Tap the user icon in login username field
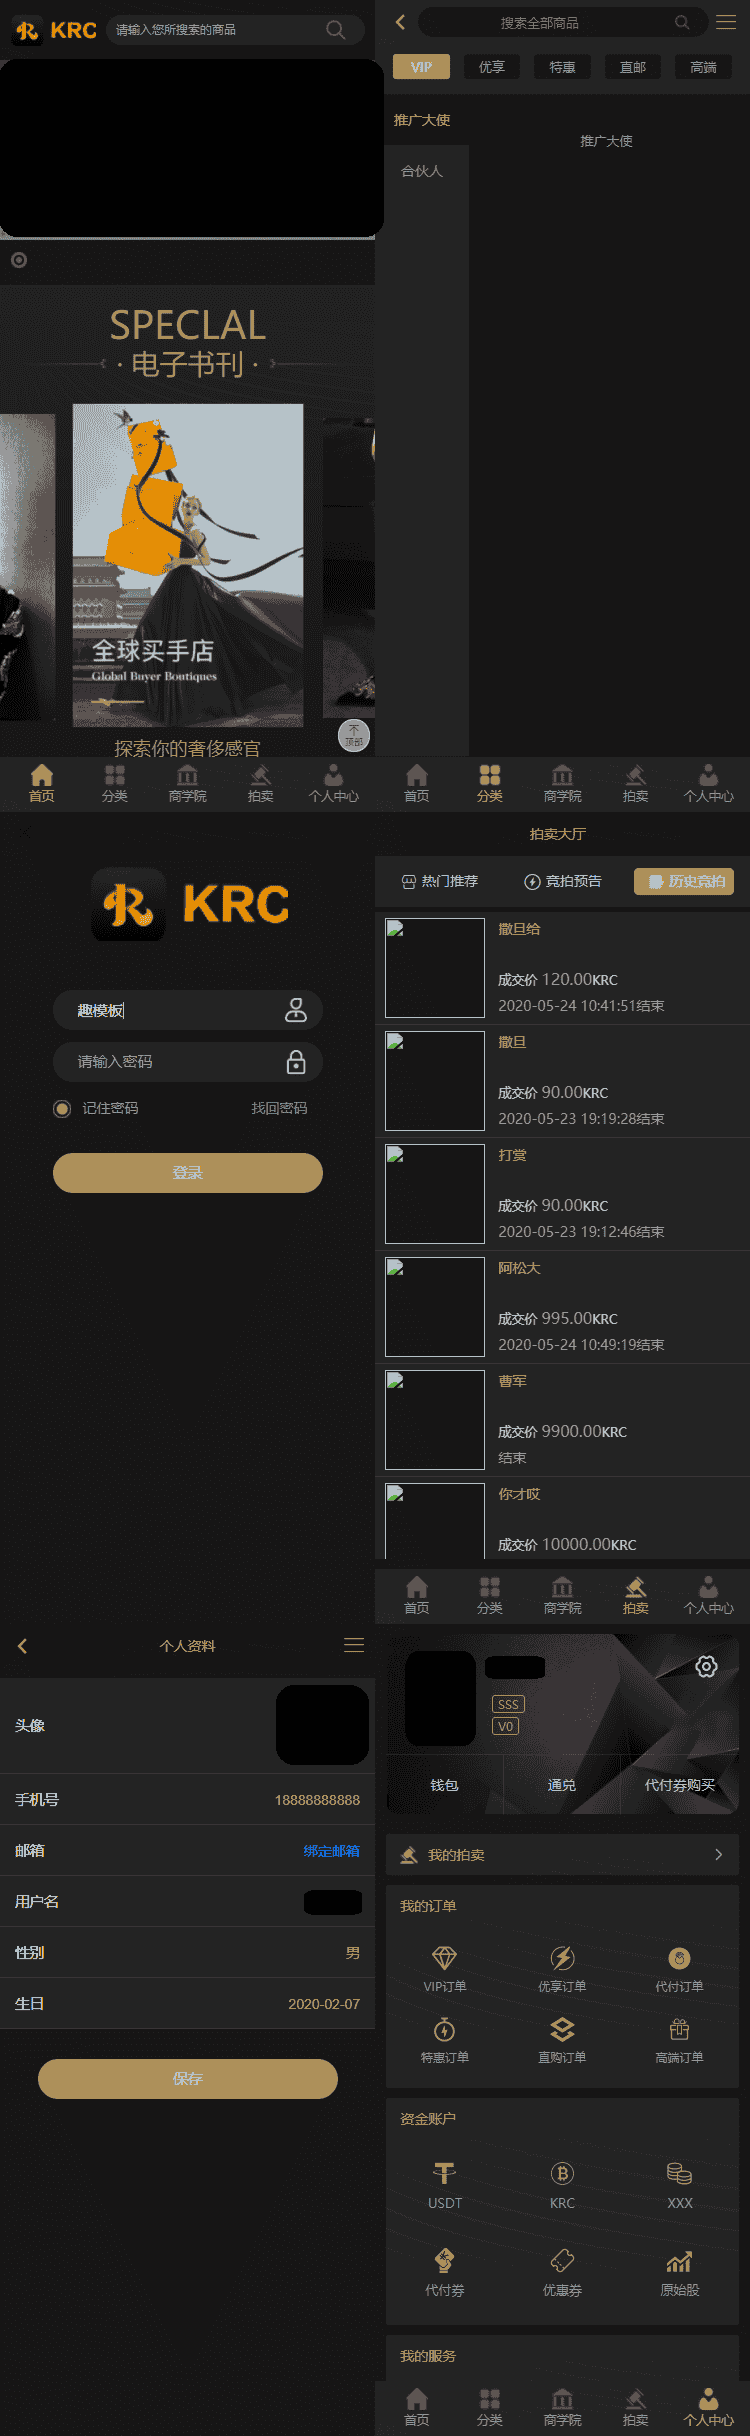This screenshot has height=2436, width=750. (296, 1010)
